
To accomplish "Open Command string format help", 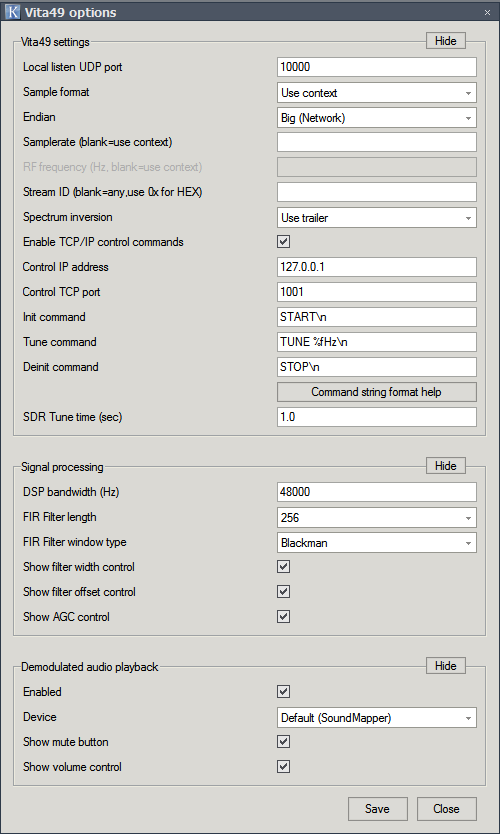I will (377, 392).
